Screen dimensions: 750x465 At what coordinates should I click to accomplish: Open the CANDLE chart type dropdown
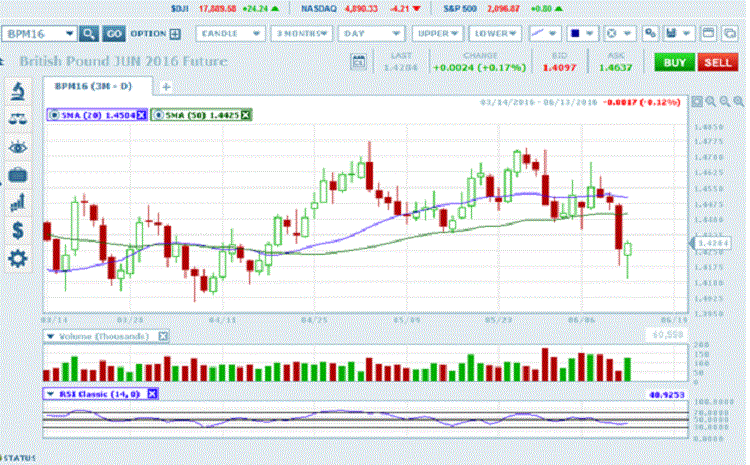coord(229,33)
